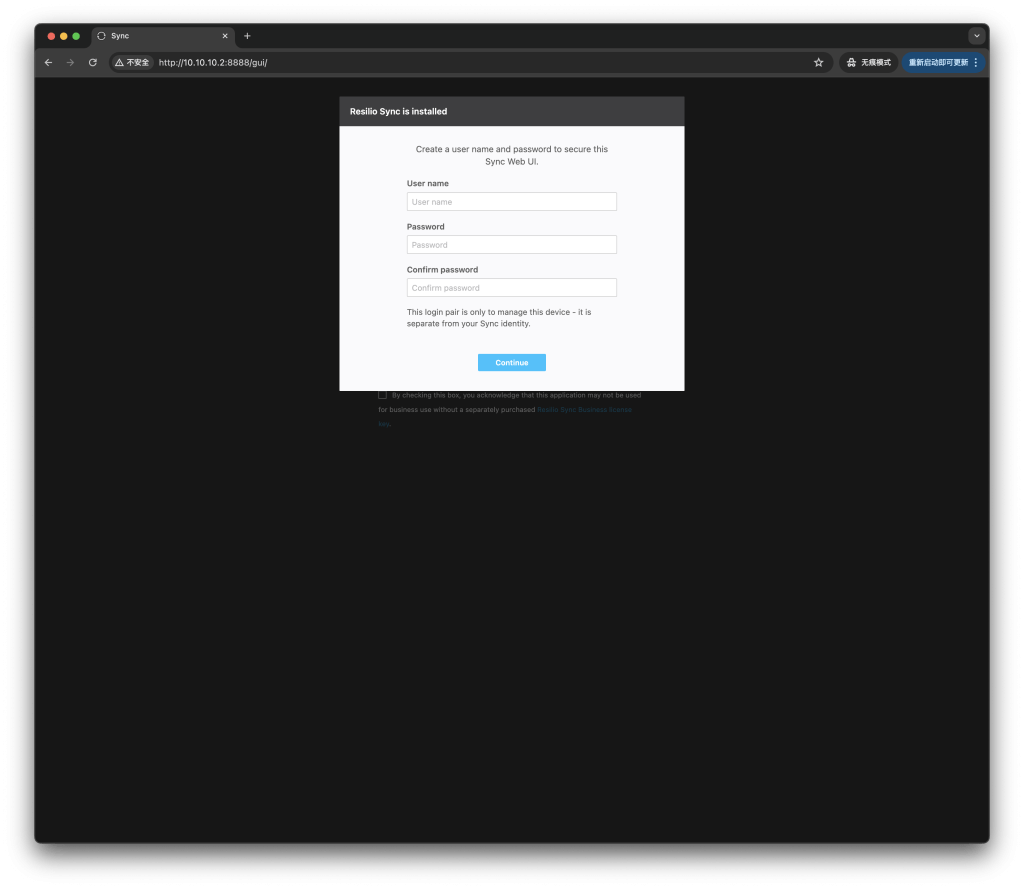The image size is (1024, 889).
Task: Click the address bar URL
Action: pyautogui.click(x=213, y=63)
